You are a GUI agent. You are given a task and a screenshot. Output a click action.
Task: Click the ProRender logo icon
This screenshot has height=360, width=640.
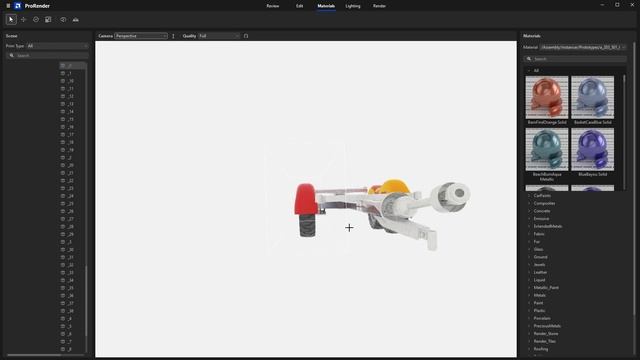click(18, 6)
